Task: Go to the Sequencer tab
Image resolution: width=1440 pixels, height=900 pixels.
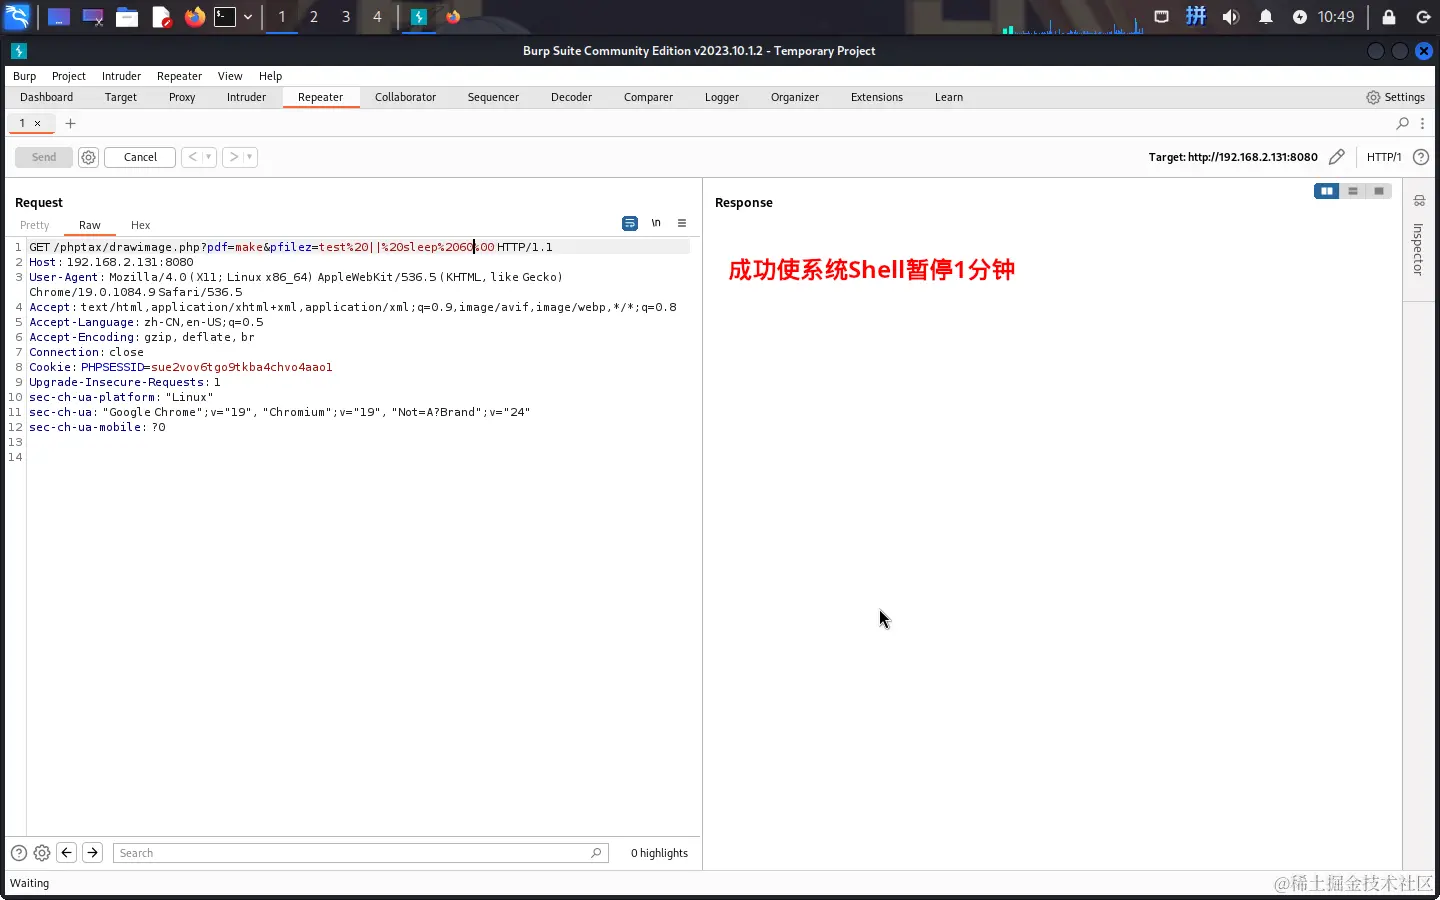Action: point(493,97)
